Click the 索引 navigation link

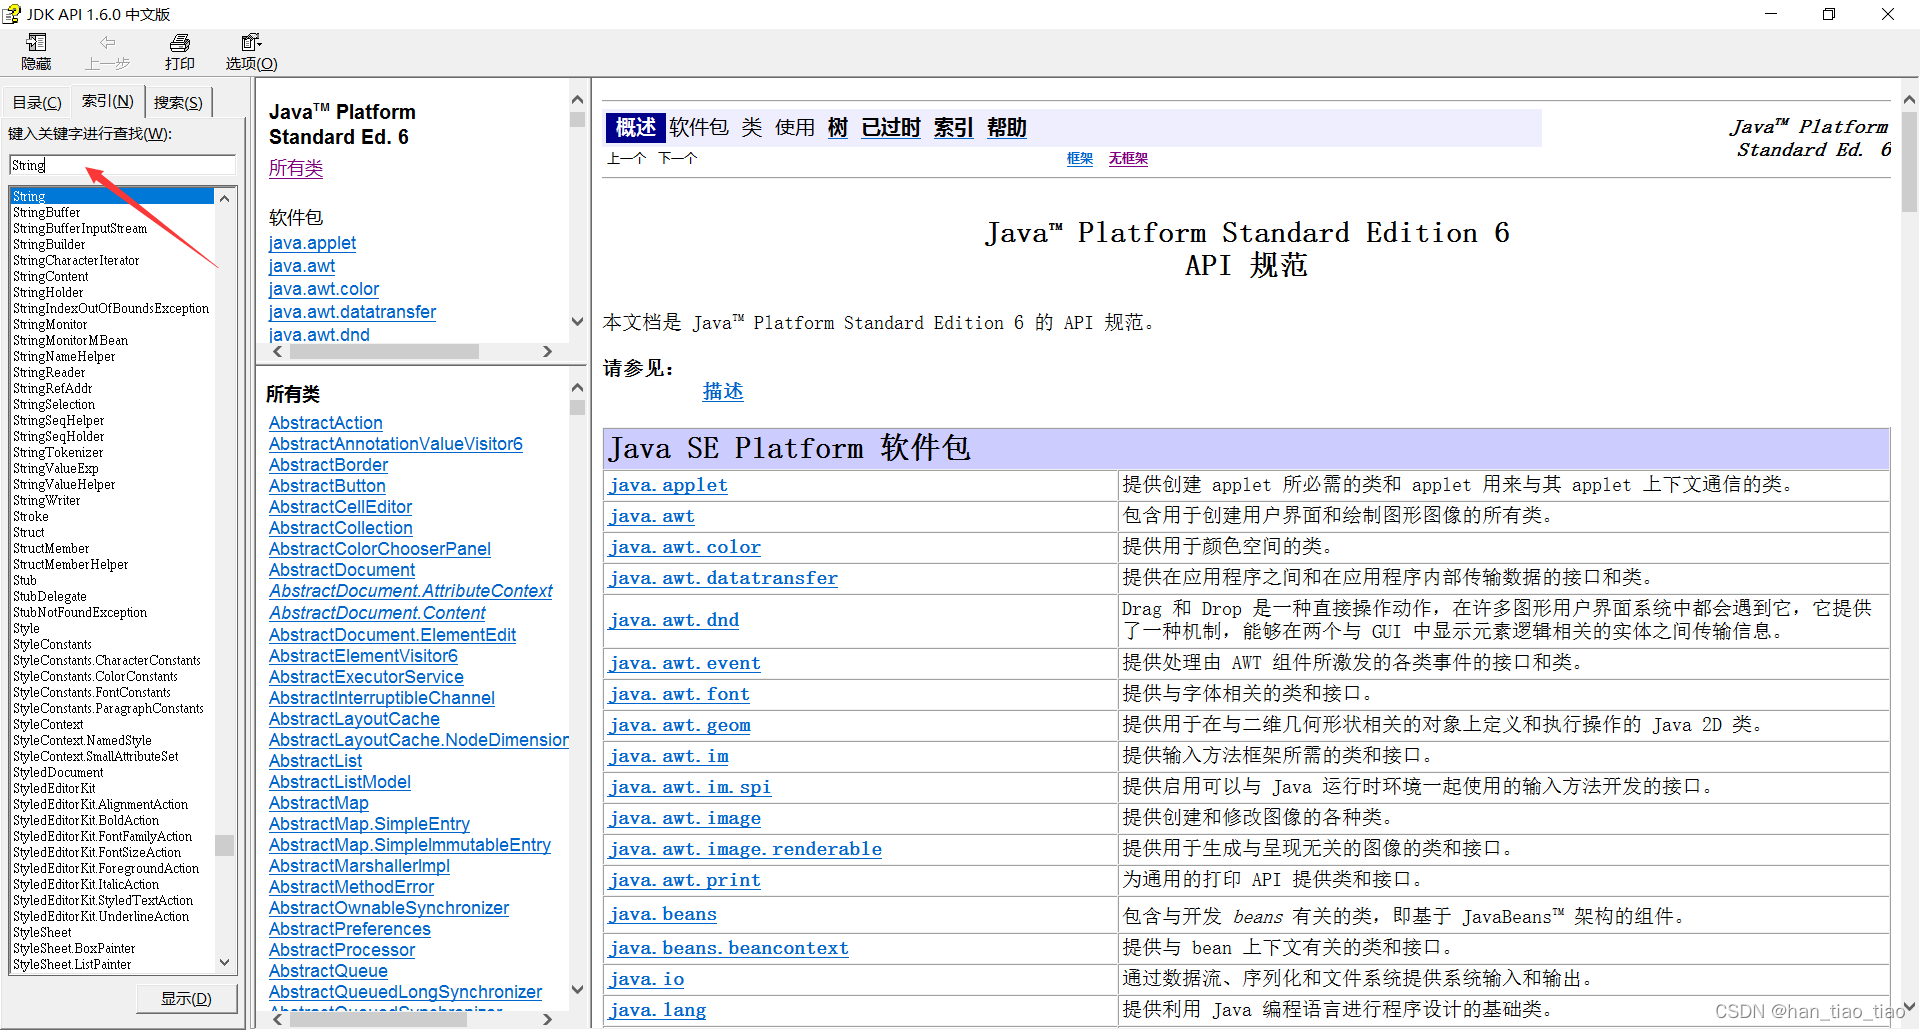[x=954, y=127]
